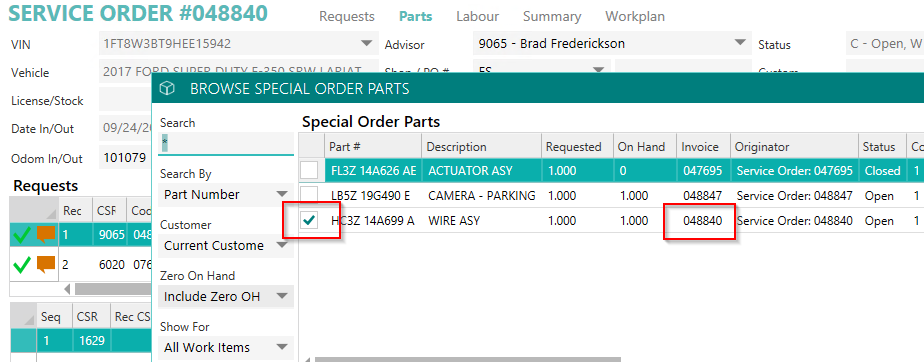
Task: Open the Workplan tab
Action: (635, 17)
